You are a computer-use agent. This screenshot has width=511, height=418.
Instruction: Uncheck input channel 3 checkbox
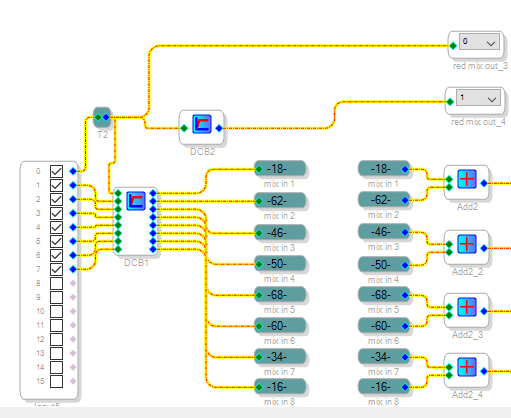click(x=56, y=213)
